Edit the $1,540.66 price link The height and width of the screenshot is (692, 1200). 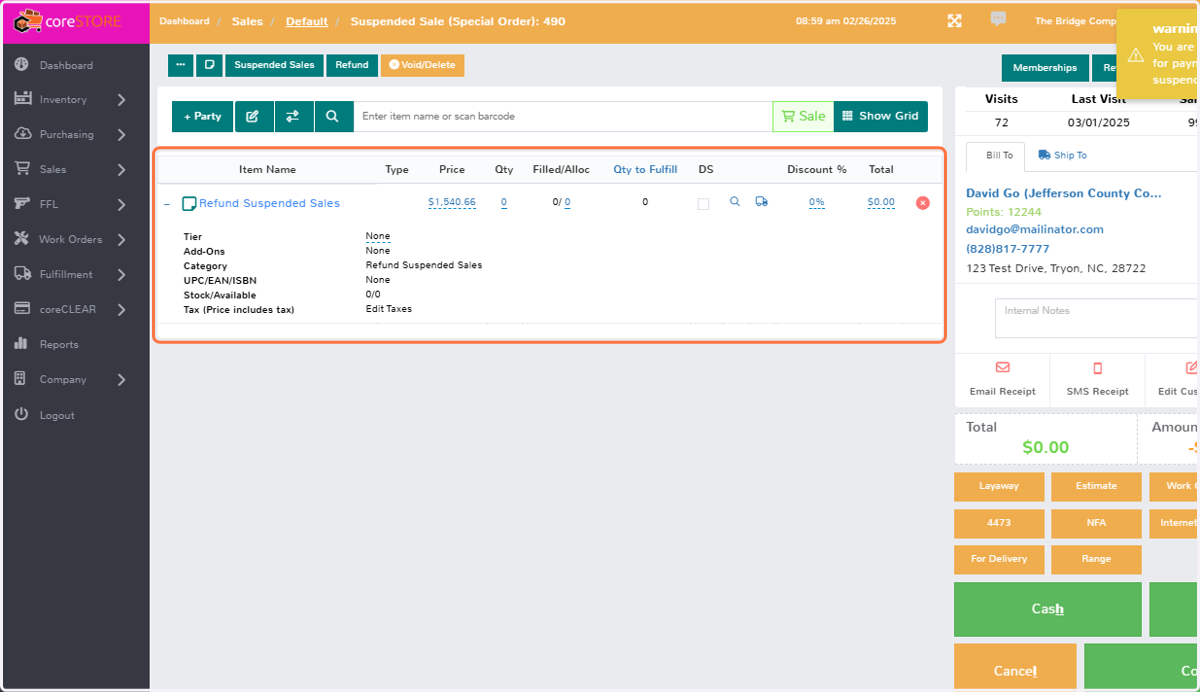point(452,202)
